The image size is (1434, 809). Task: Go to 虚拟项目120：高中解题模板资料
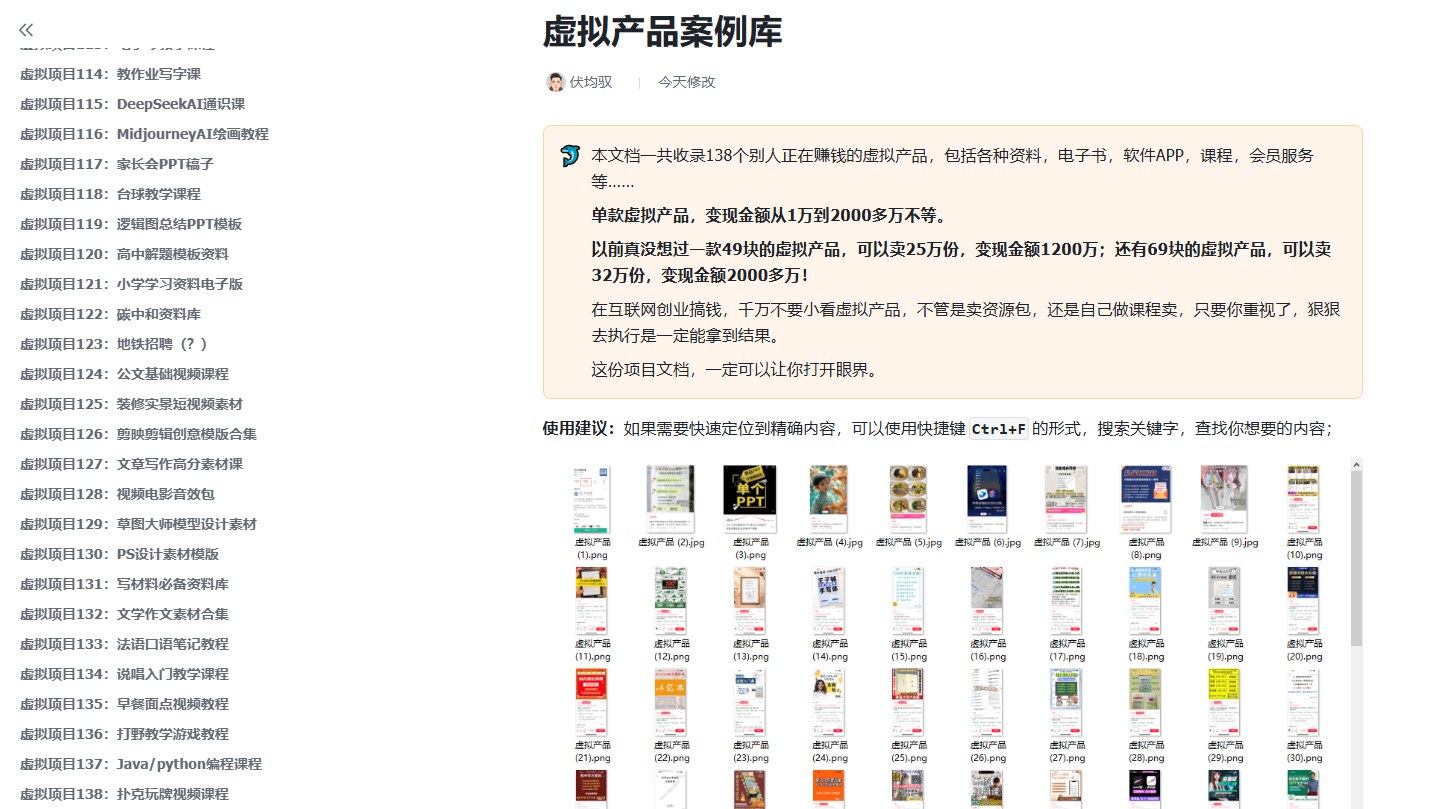coord(124,254)
